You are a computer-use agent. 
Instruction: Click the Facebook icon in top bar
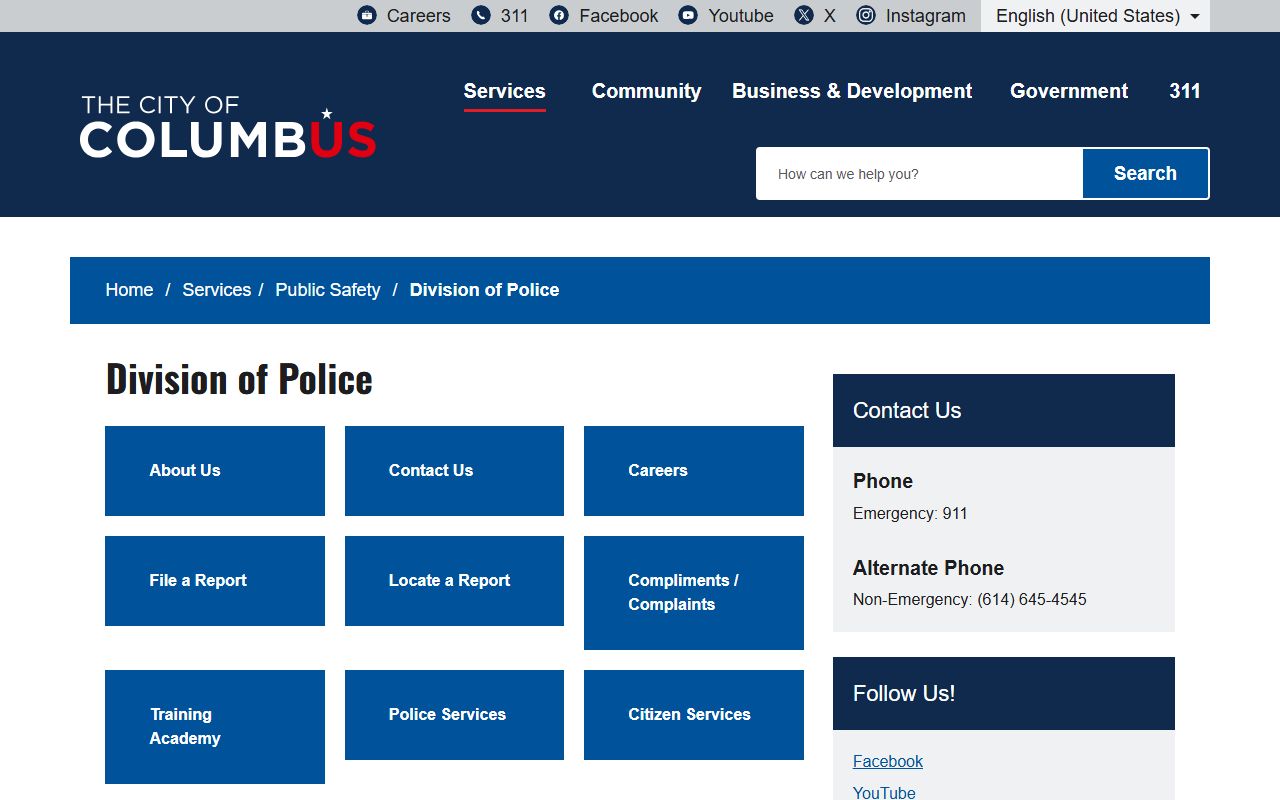559,15
